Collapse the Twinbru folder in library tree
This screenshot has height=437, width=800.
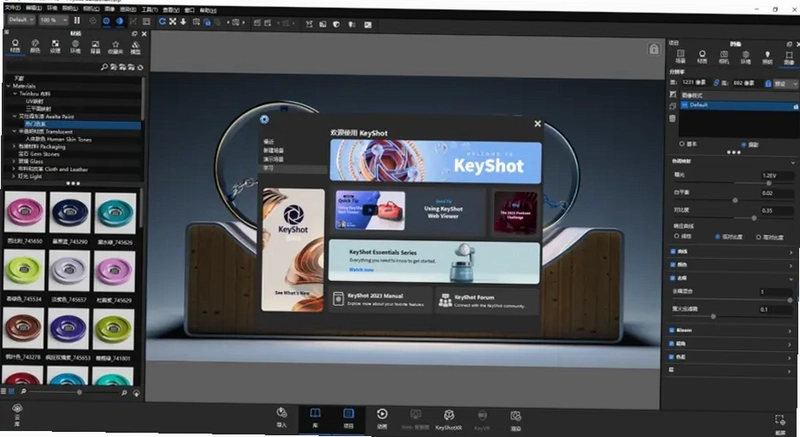point(15,94)
